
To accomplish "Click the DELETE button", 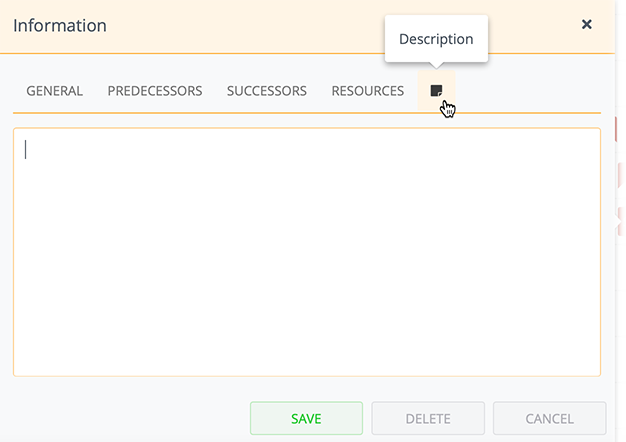I will [428, 418].
